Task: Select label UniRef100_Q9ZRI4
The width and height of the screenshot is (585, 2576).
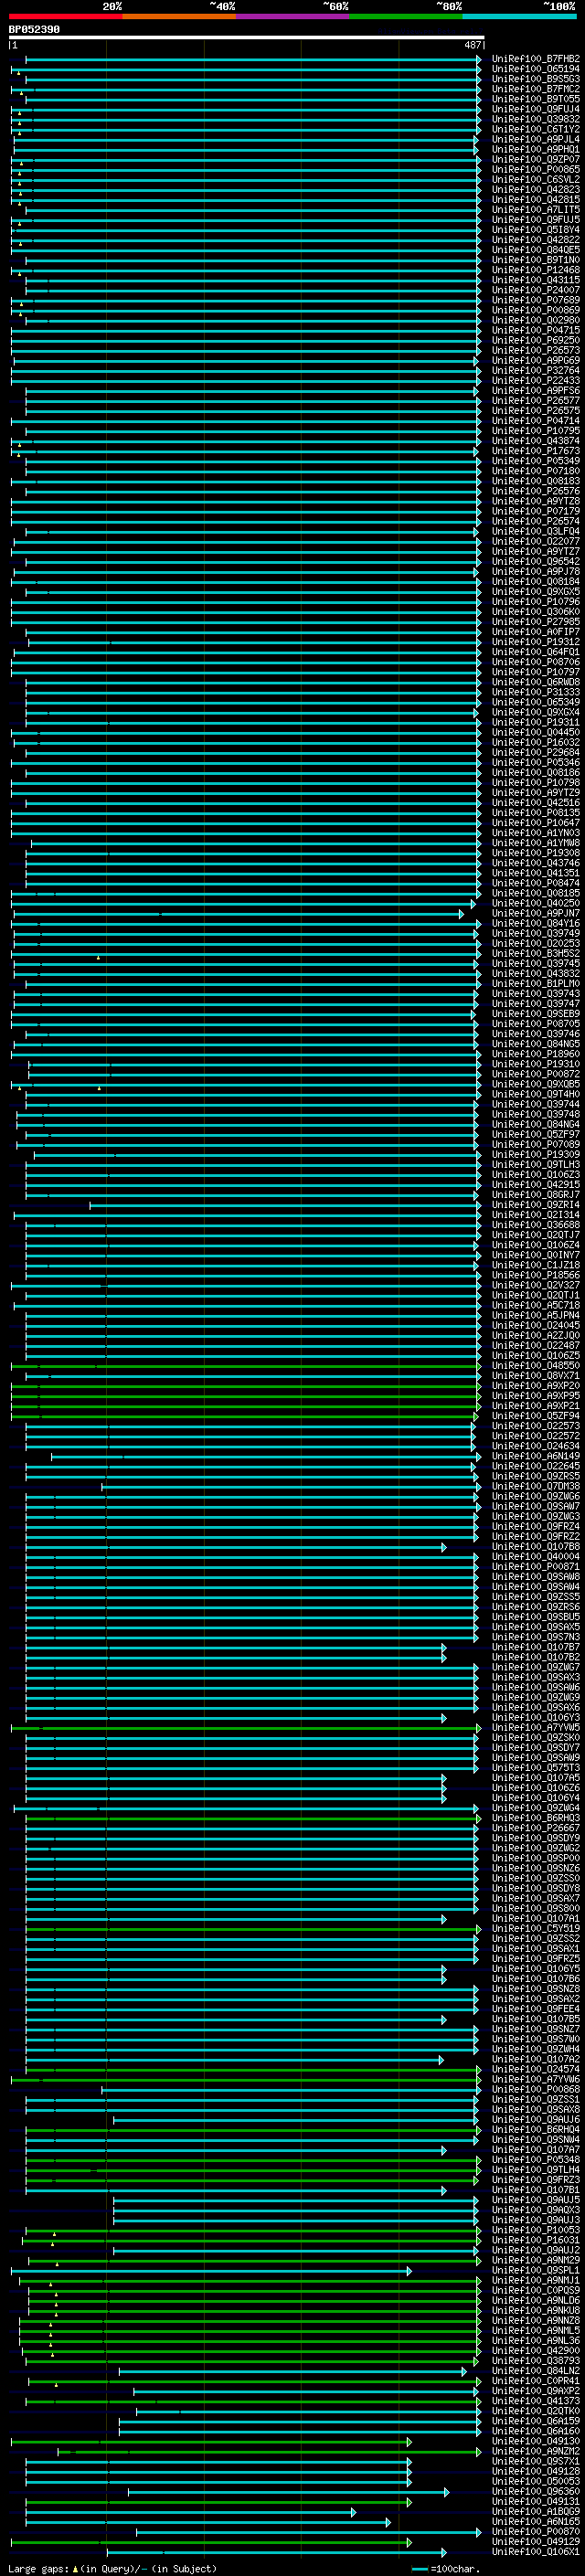Action: coord(536,1205)
